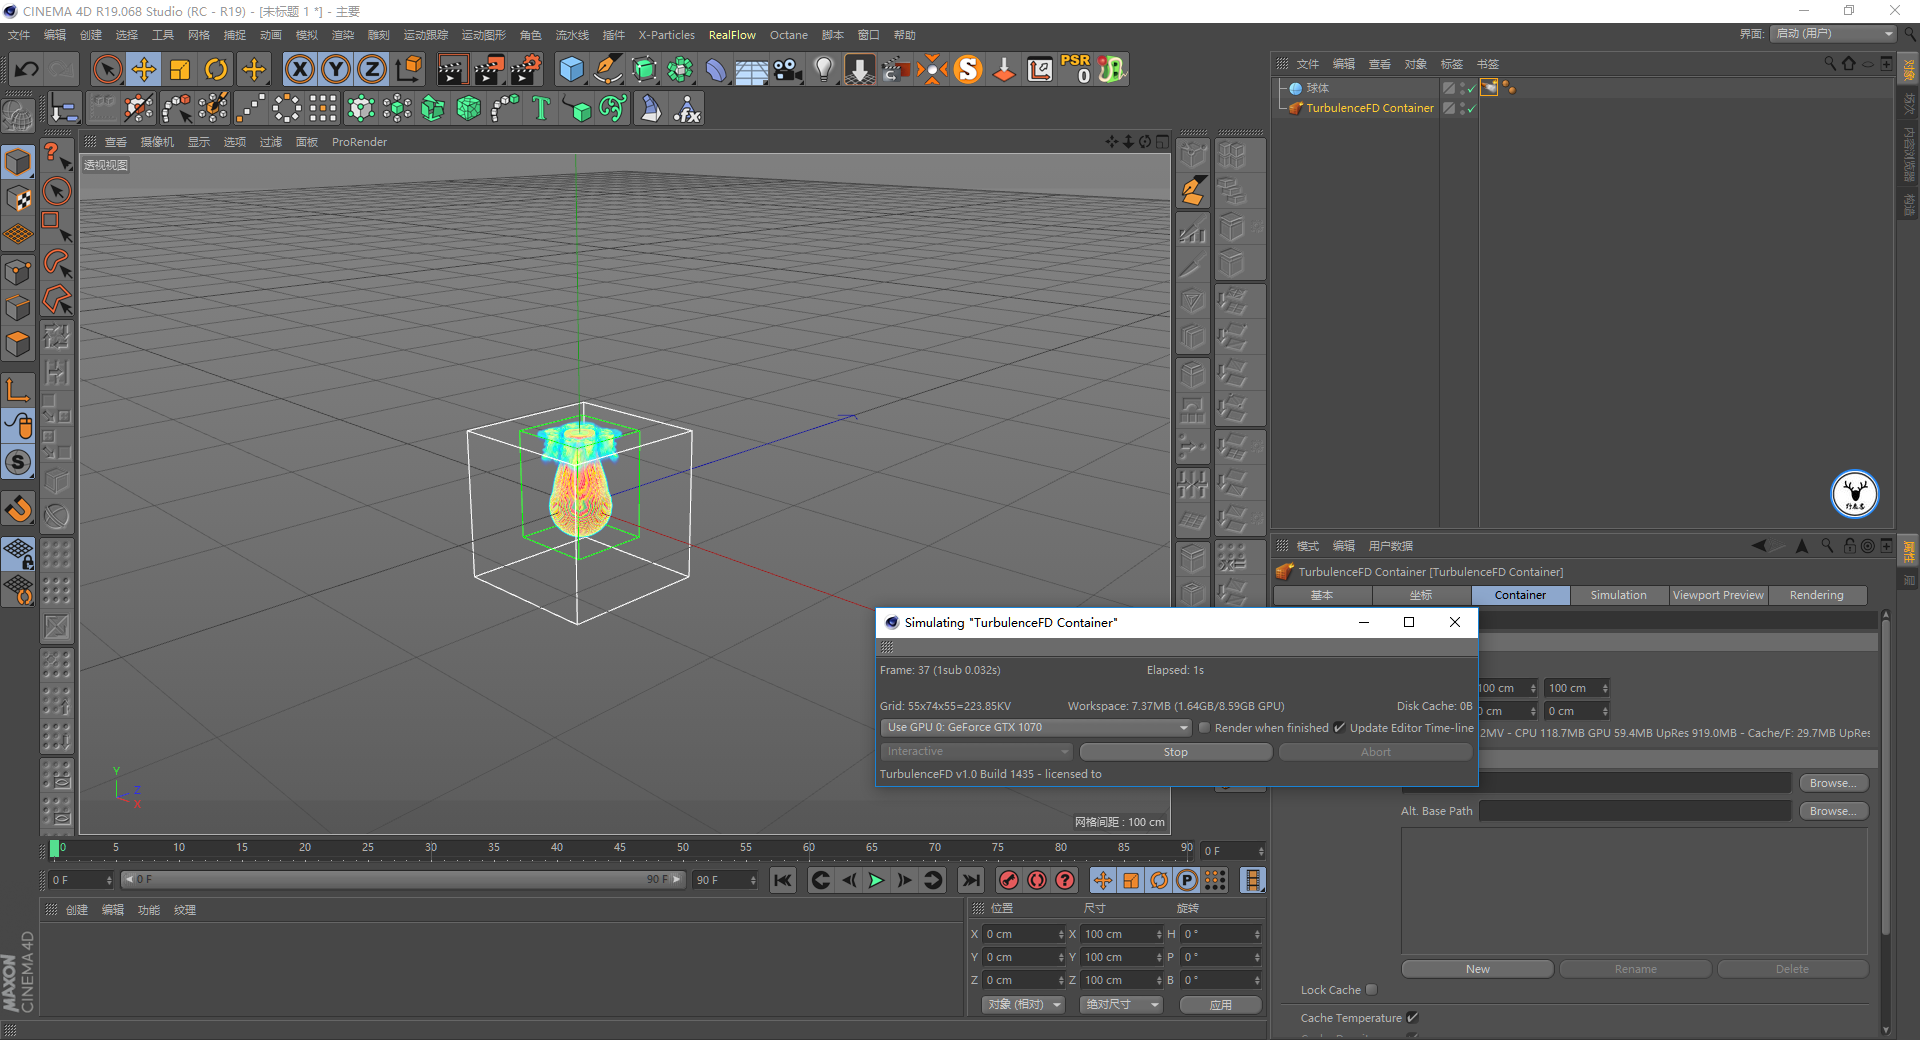The width and height of the screenshot is (1920, 1040).
Task: Add a Light object
Action: (823, 70)
